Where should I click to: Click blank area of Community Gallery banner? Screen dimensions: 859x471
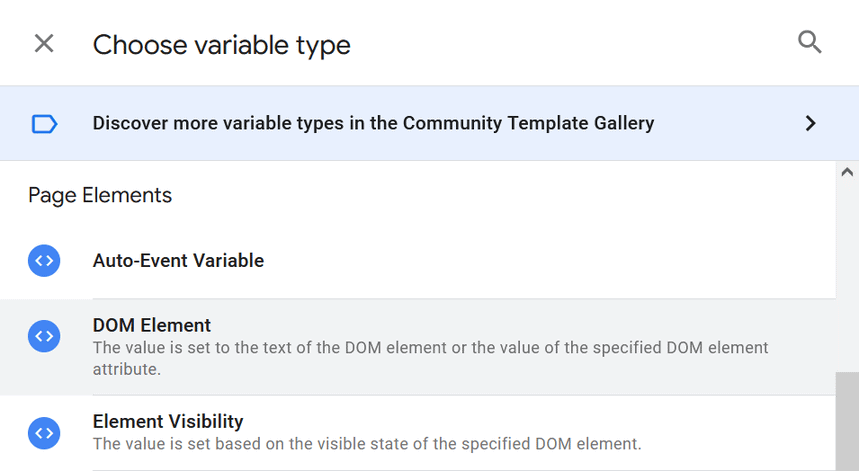[x=729, y=124]
